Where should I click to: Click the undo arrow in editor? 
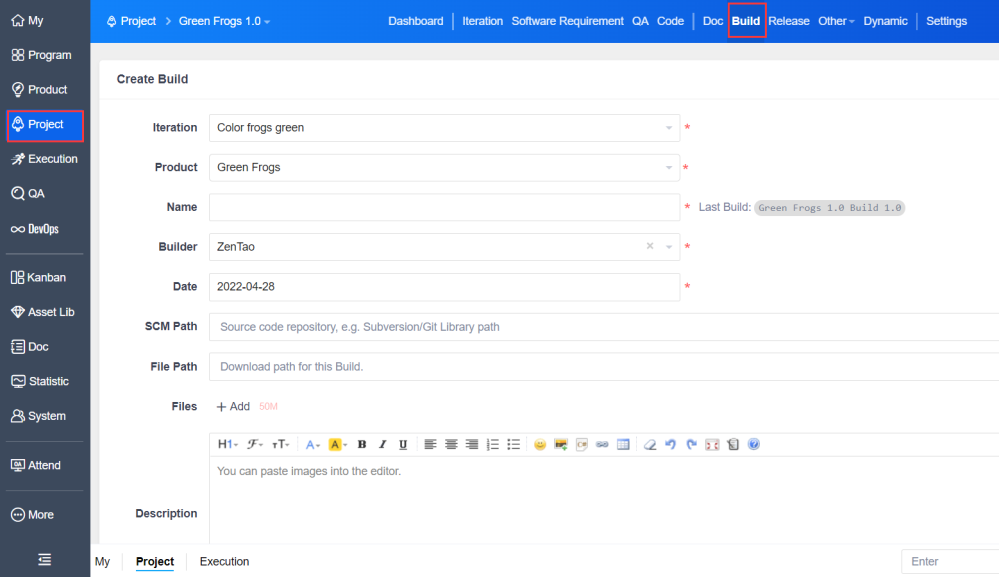pyautogui.click(x=670, y=444)
